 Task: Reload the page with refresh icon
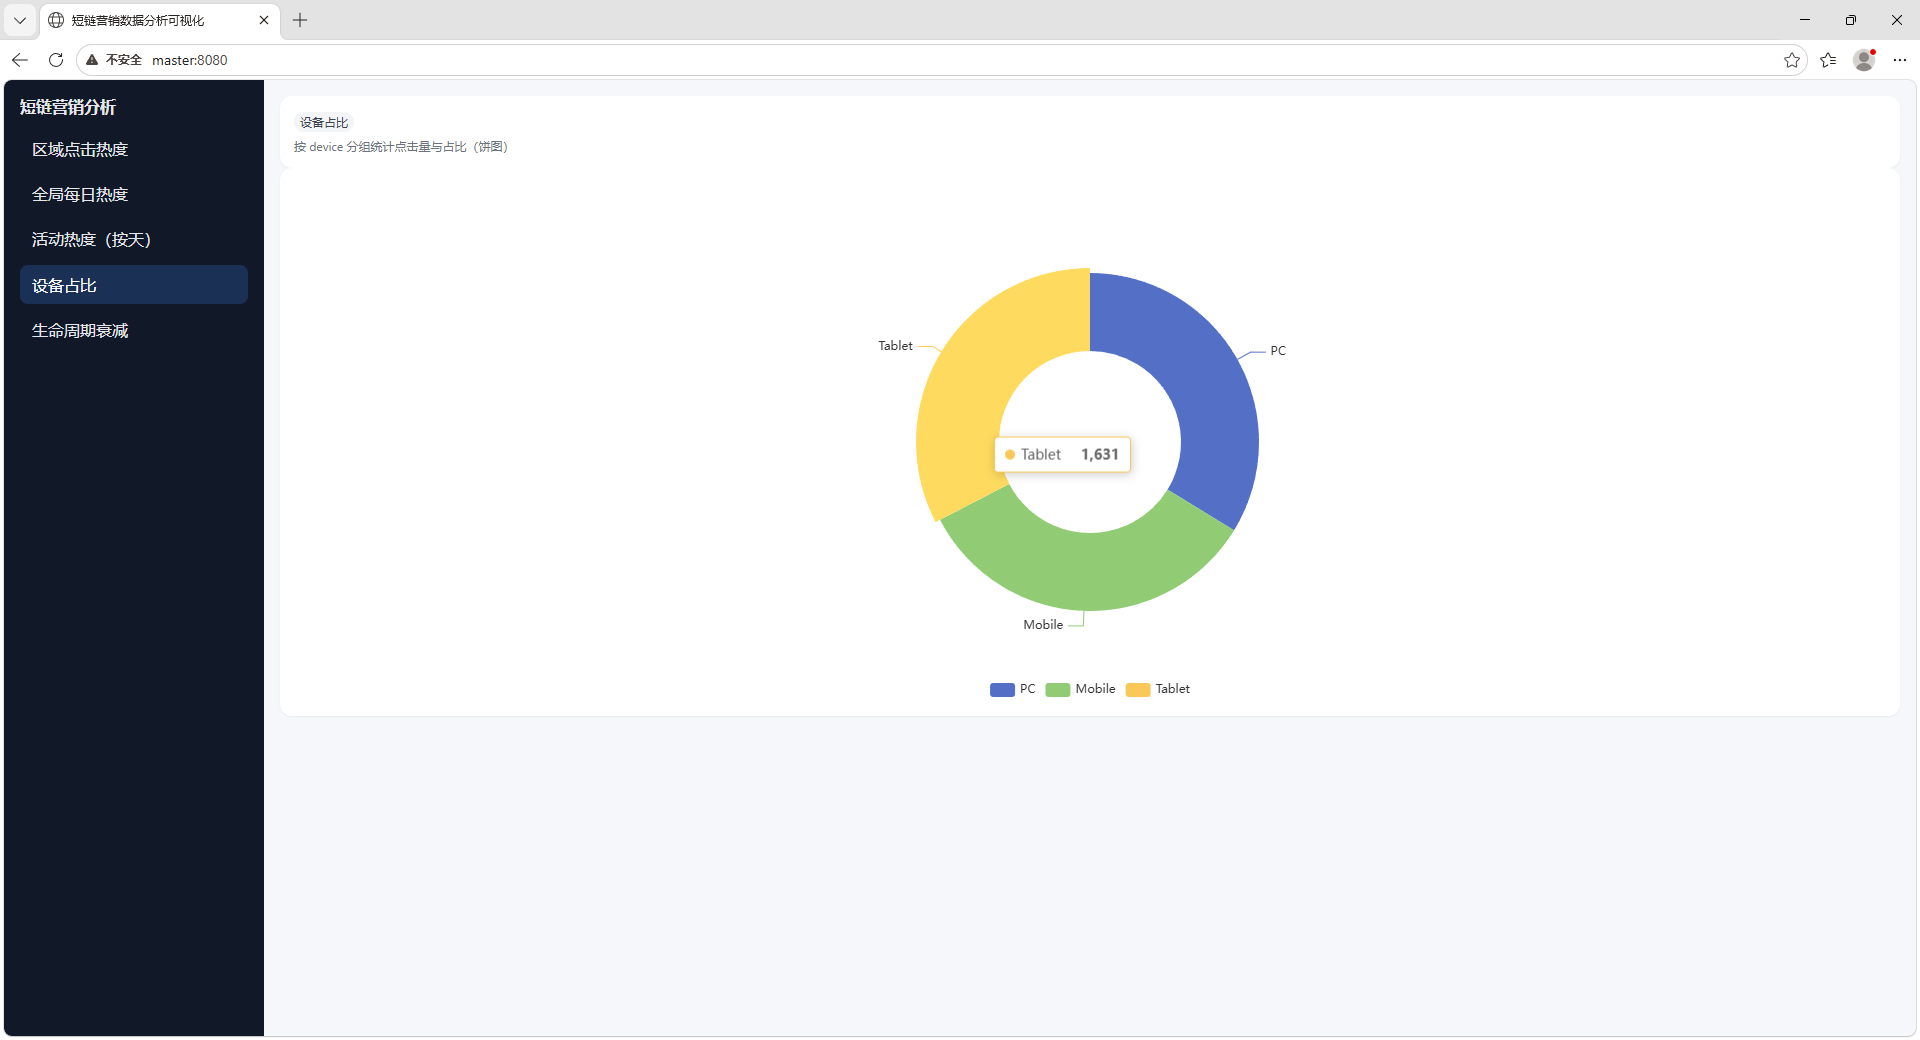tap(56, 60)
